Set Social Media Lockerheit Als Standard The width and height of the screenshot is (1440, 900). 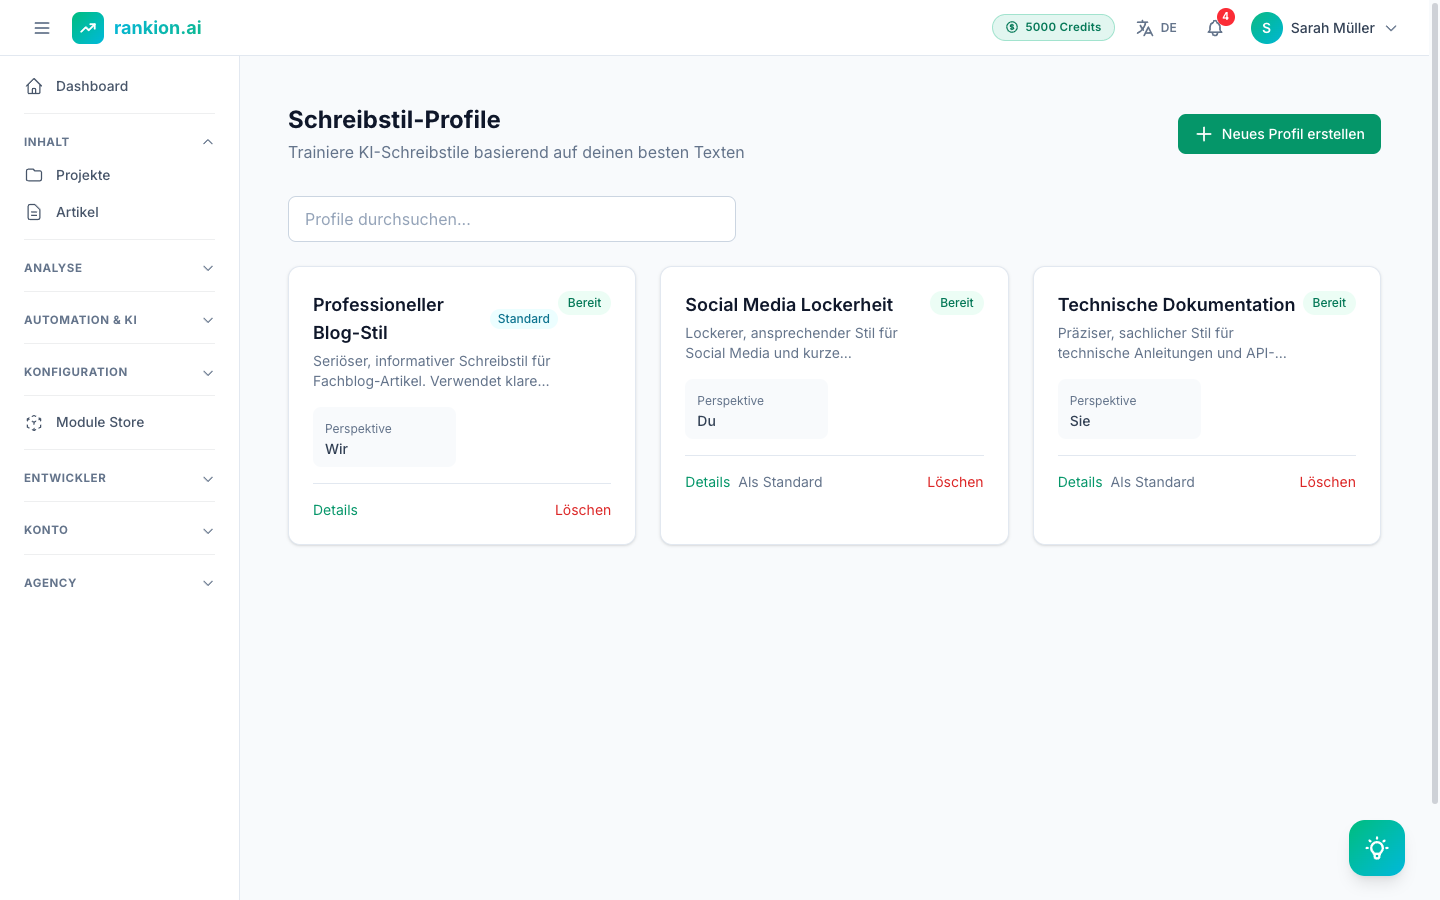click(x=780, y=482)
